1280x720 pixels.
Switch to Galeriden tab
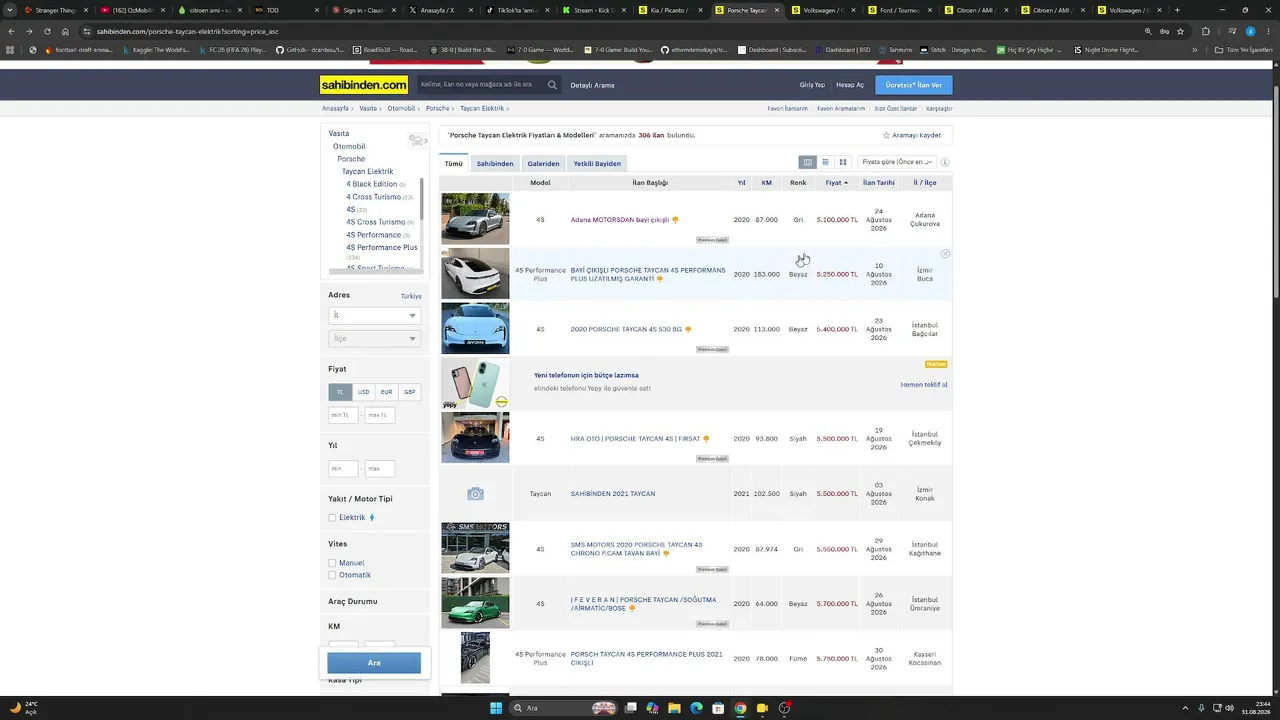click(543, 164)
